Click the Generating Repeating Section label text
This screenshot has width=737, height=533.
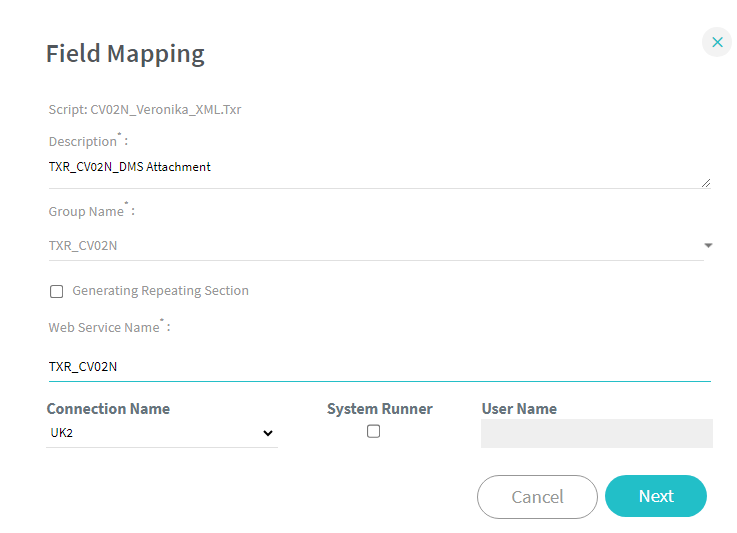pos(160,291)
